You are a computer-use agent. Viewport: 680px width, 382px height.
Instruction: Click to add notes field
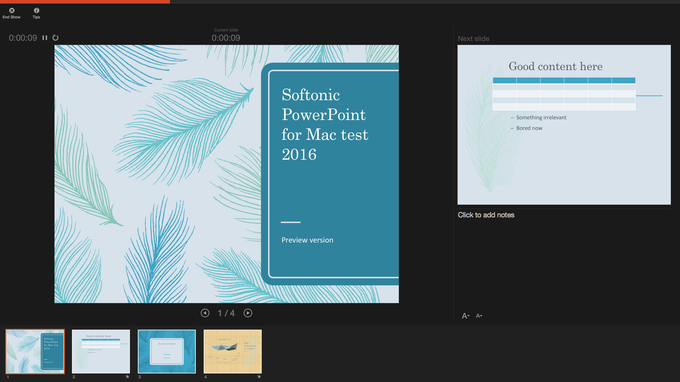pos(486,215)
